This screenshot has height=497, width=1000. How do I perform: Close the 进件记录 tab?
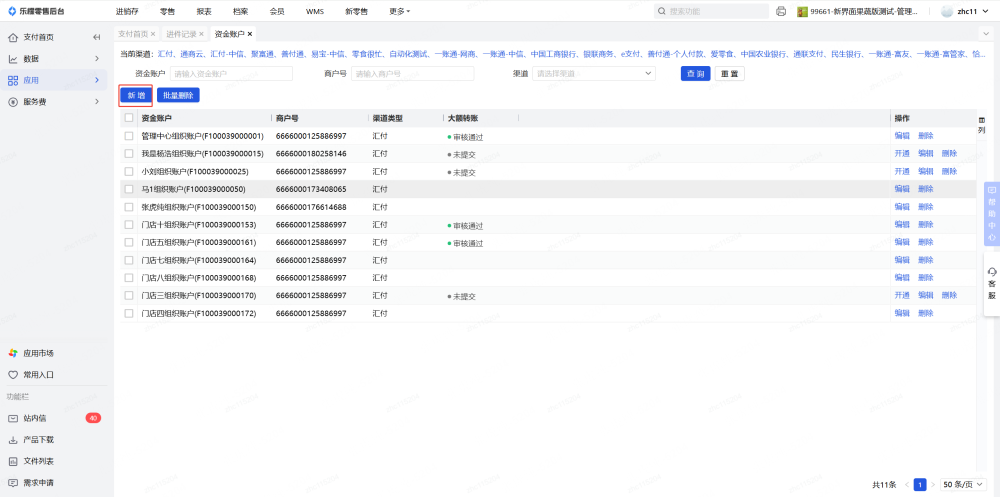(x=202, y=34)
